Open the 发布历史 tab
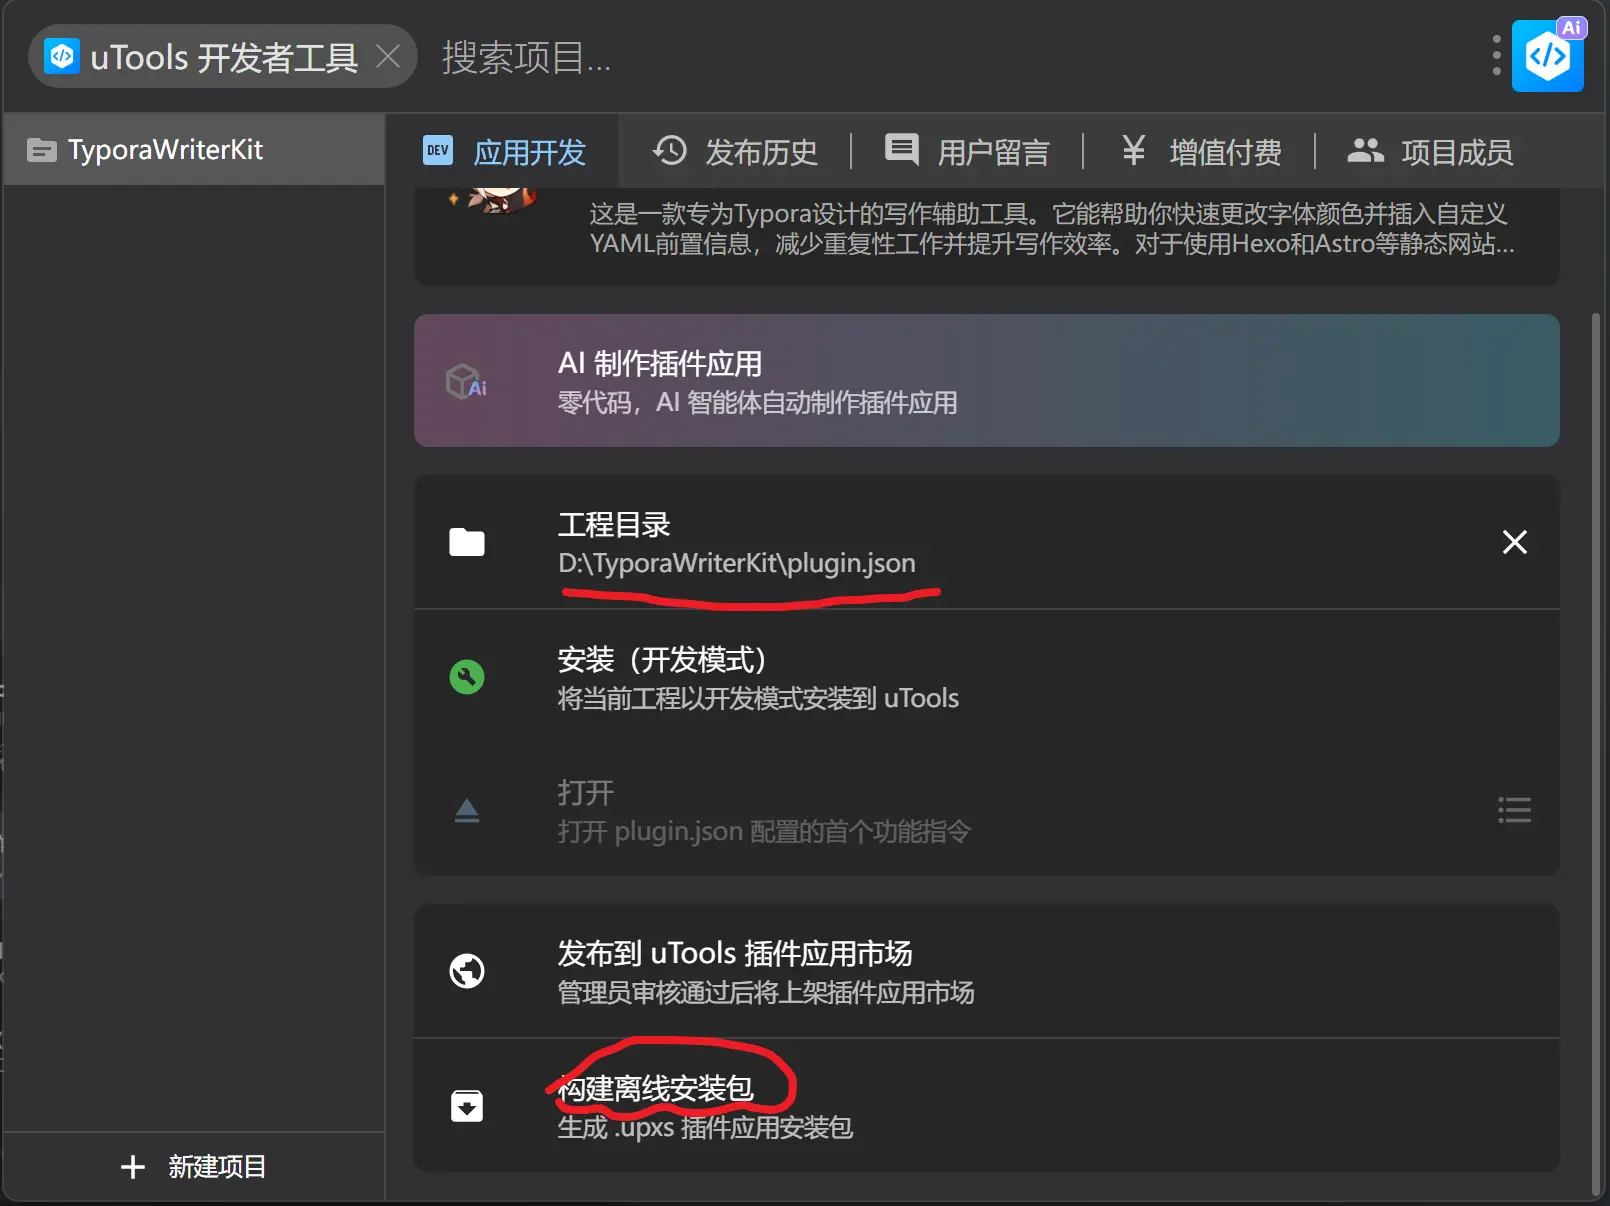The height and width of the screenshot is (1206, 1610). 735,152
